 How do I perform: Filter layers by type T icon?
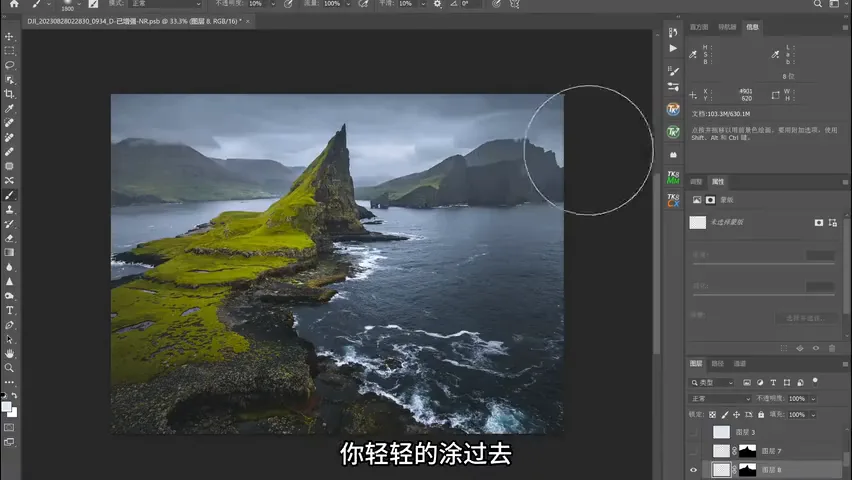[x=773, y=383]
